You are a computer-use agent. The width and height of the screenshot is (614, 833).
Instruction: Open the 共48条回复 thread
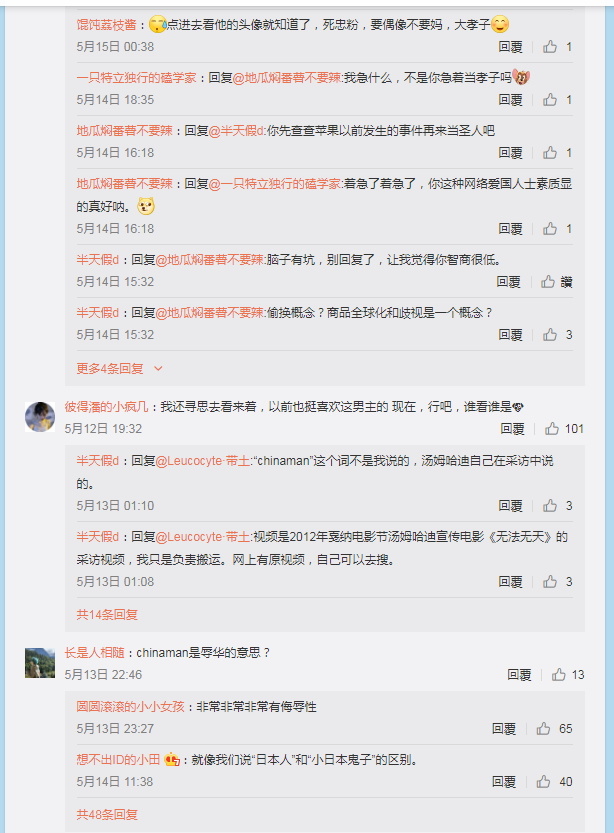(x=107, y=814)
